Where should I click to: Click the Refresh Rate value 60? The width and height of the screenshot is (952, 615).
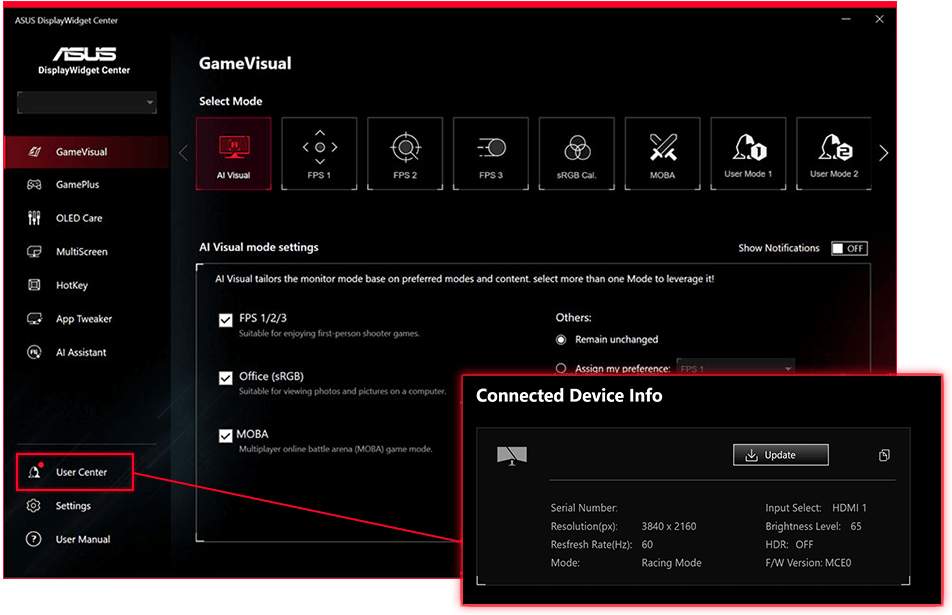pyautogui.click(x=647, y=545)
